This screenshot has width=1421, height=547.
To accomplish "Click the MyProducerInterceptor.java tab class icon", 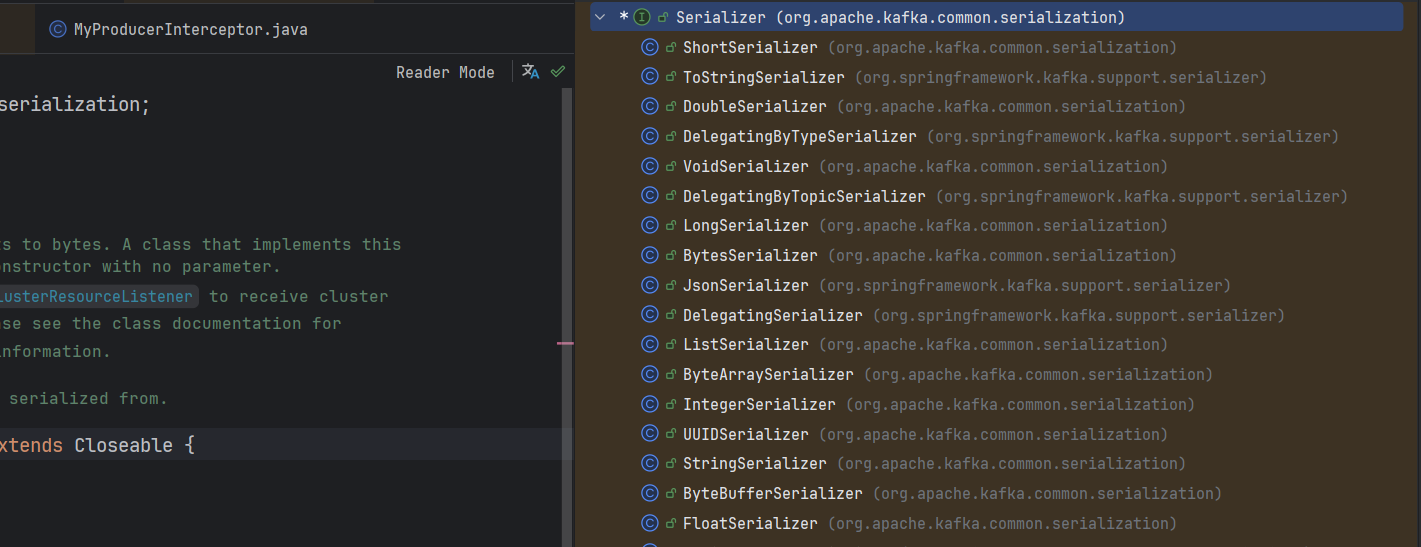I will pos(58,29).
